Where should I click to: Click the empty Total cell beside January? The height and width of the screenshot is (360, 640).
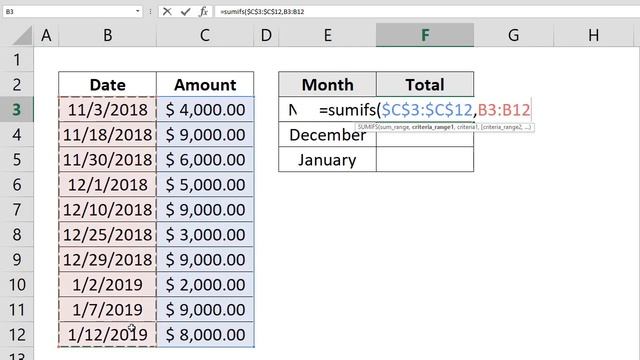coord(425,159)
